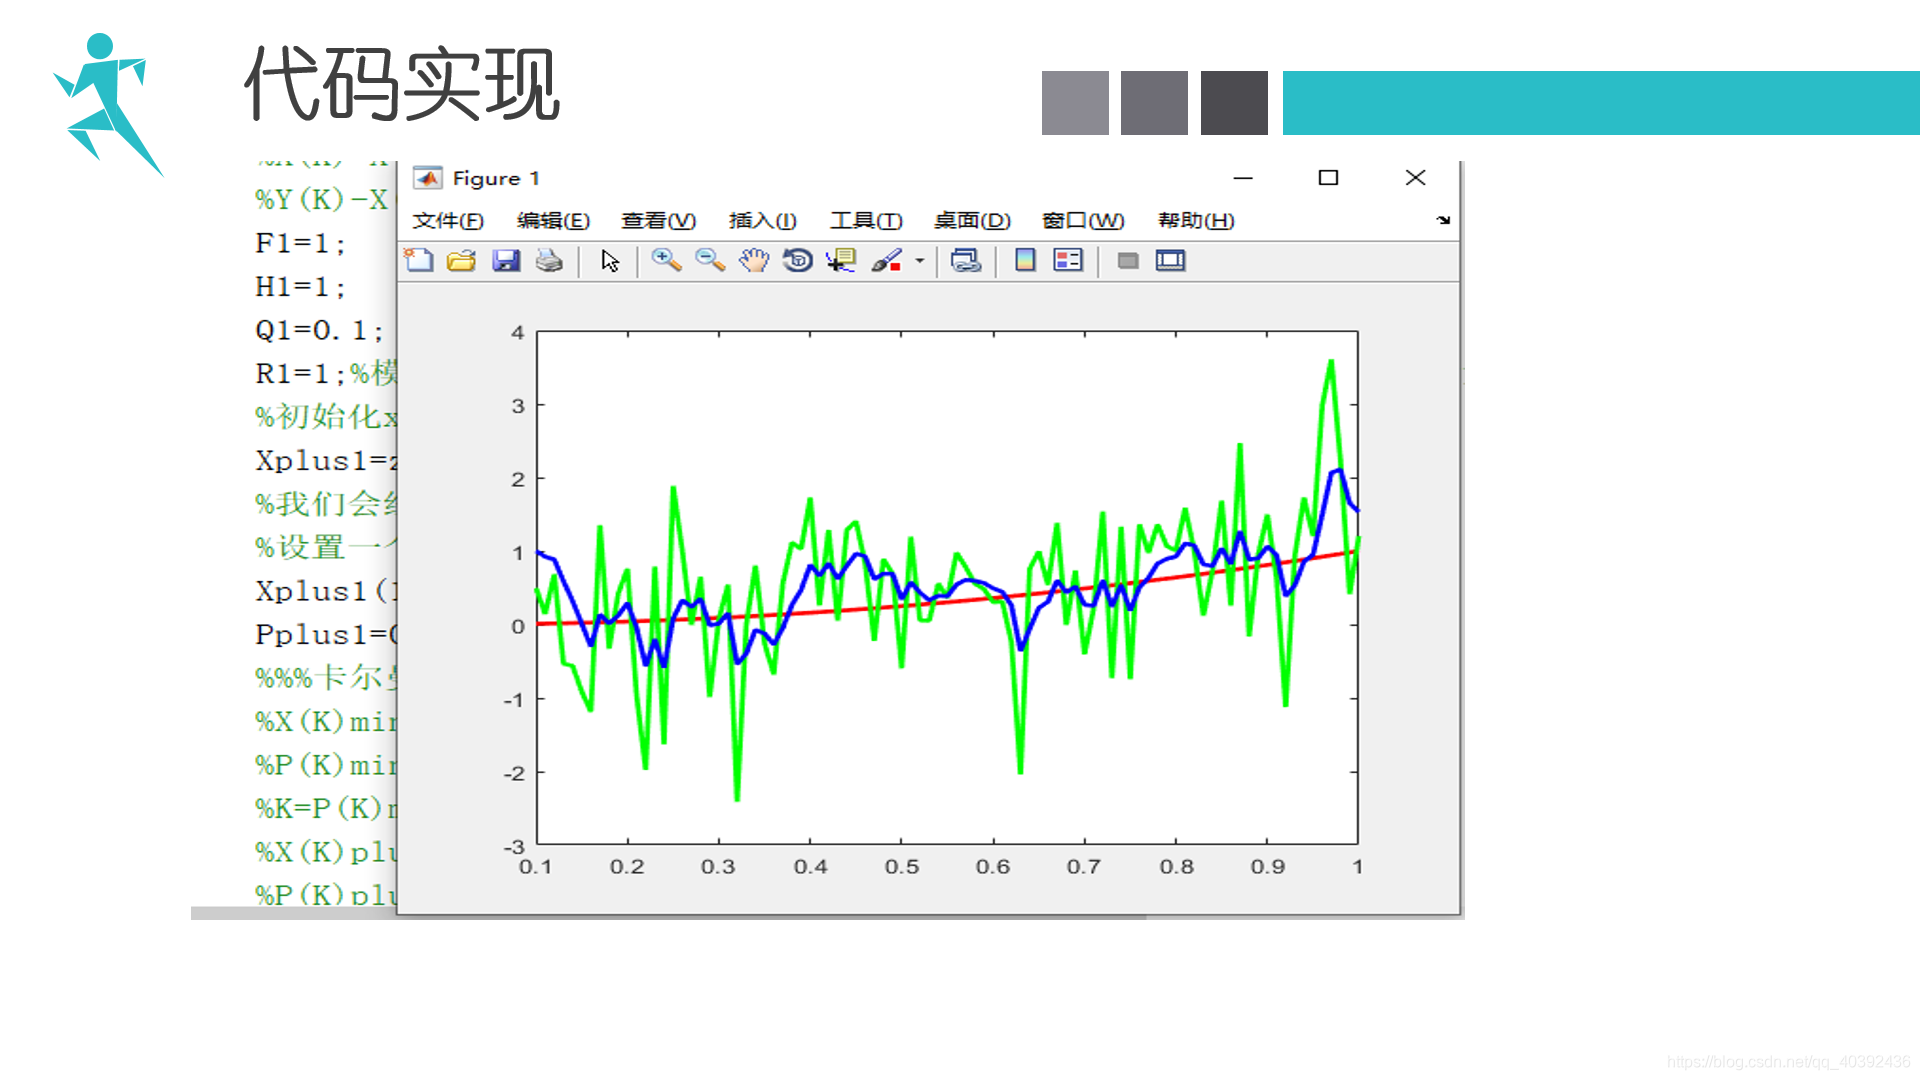1920x1080 pixels.
Task: Activate the Zoom Out tool
Action: click(x=710, y=261)
